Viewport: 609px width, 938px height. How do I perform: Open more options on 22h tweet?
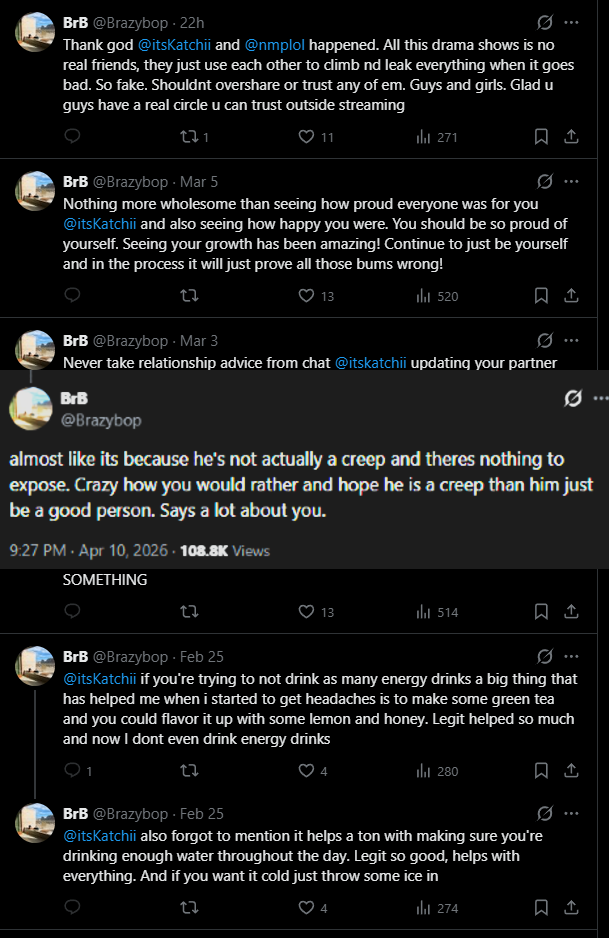[571, 22]
